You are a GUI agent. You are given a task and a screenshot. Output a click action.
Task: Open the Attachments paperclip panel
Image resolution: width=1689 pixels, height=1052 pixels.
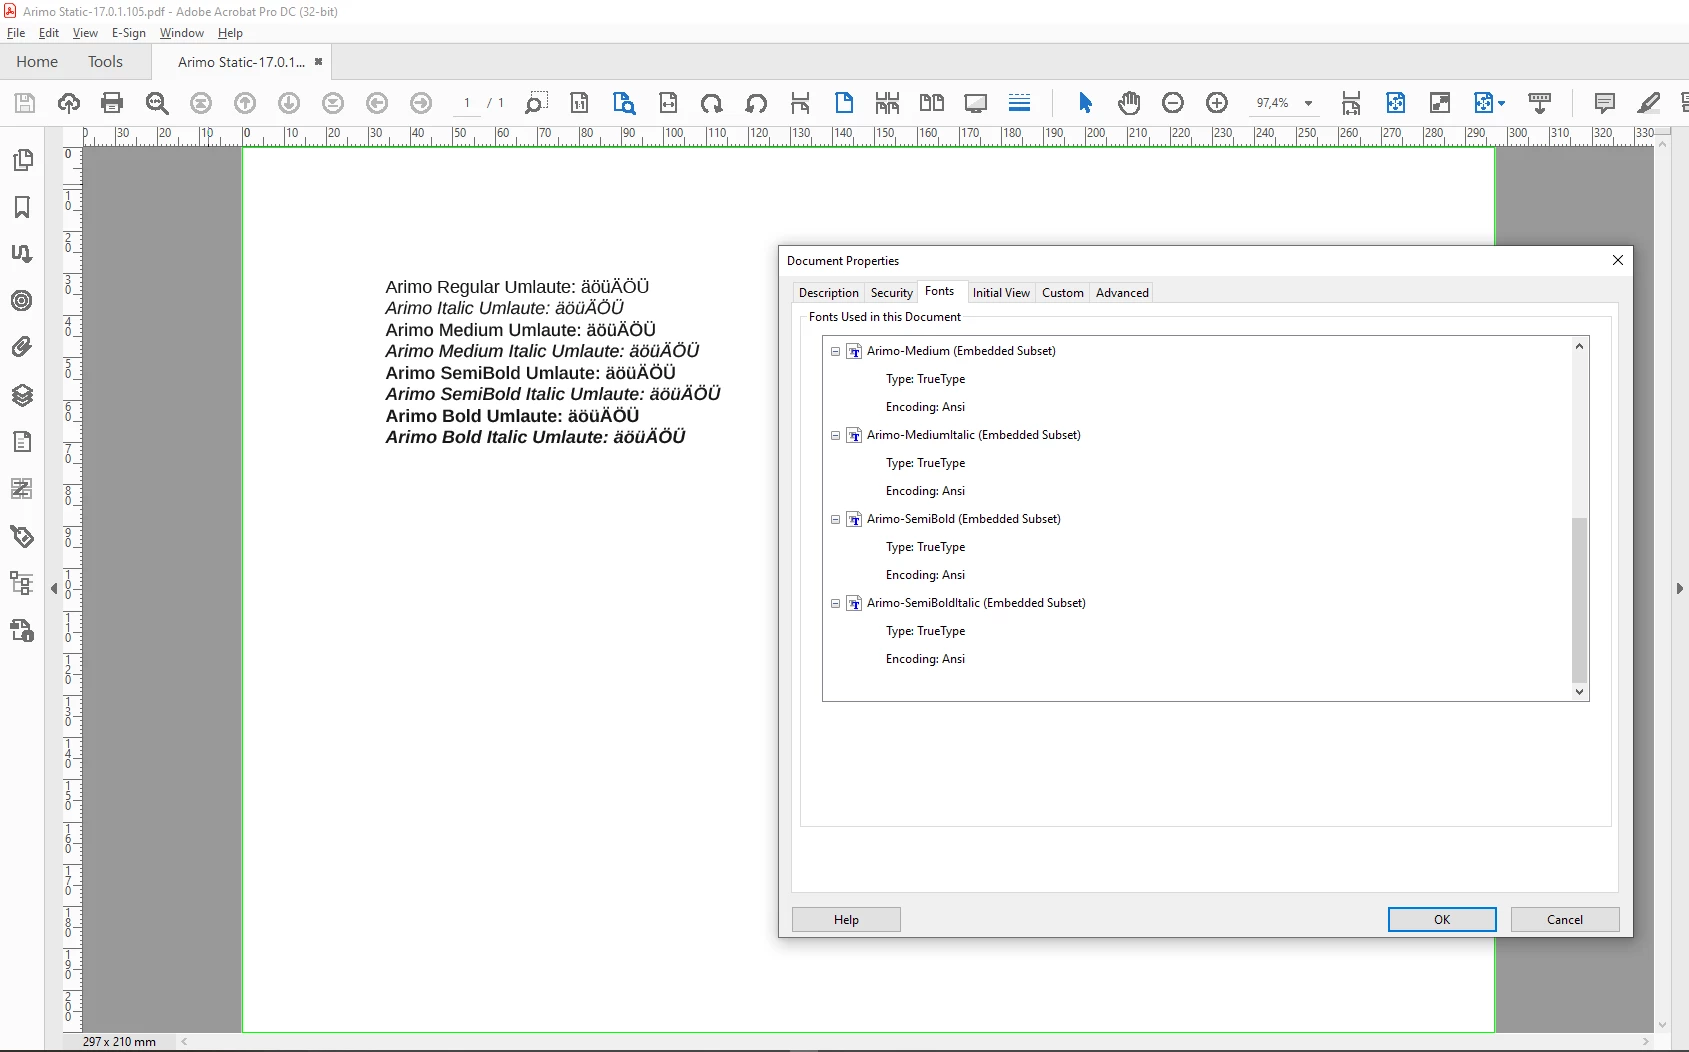click(x=22, y=347)
